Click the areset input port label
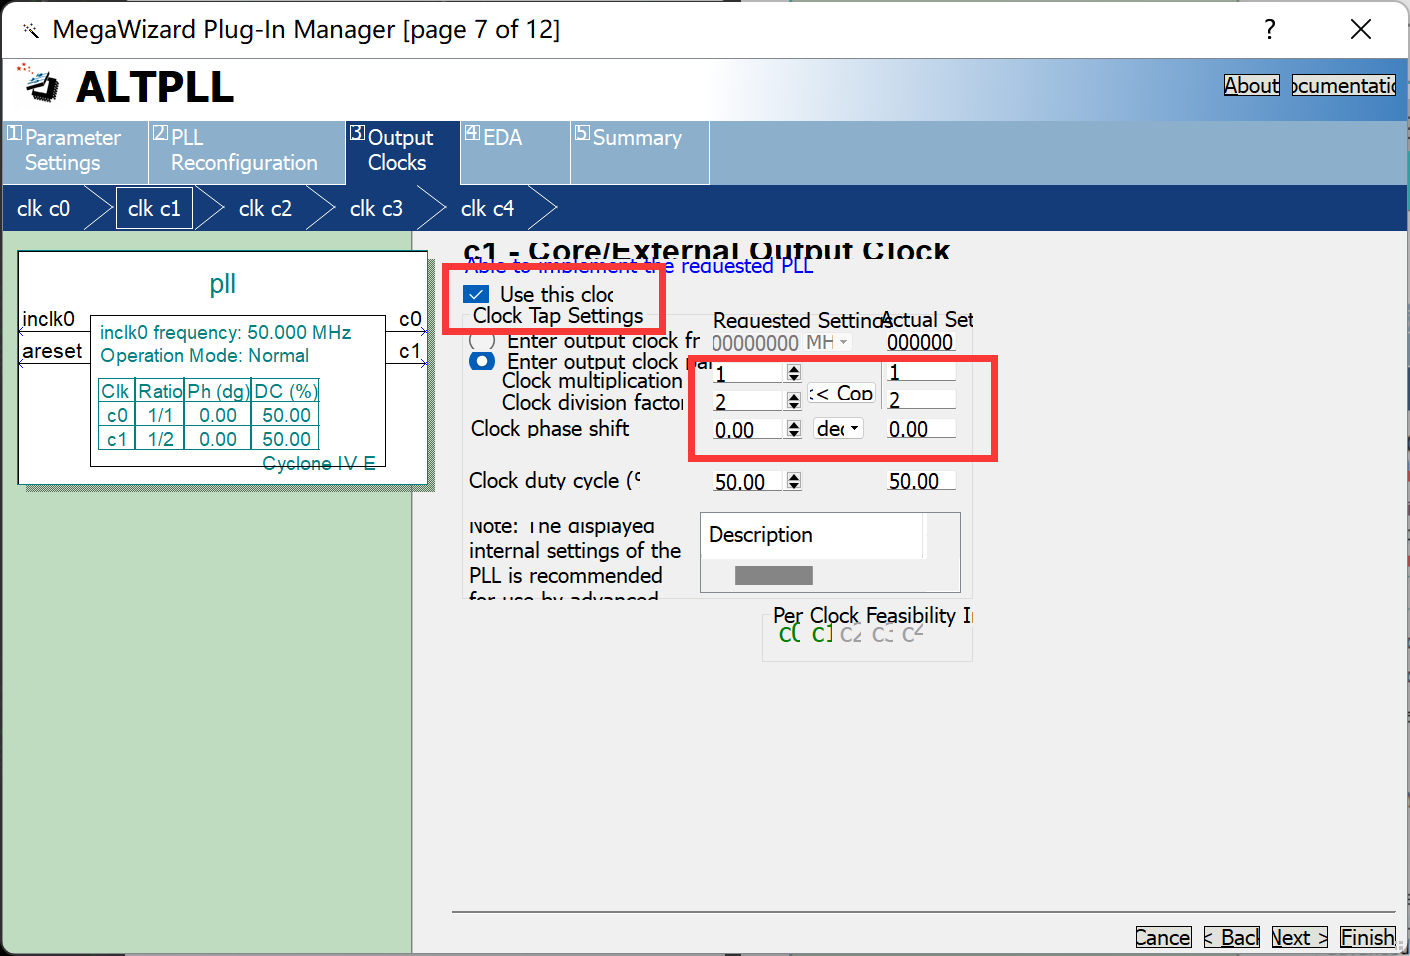The width and height of the screenshot is (1410, 956). tap(53, 351)
